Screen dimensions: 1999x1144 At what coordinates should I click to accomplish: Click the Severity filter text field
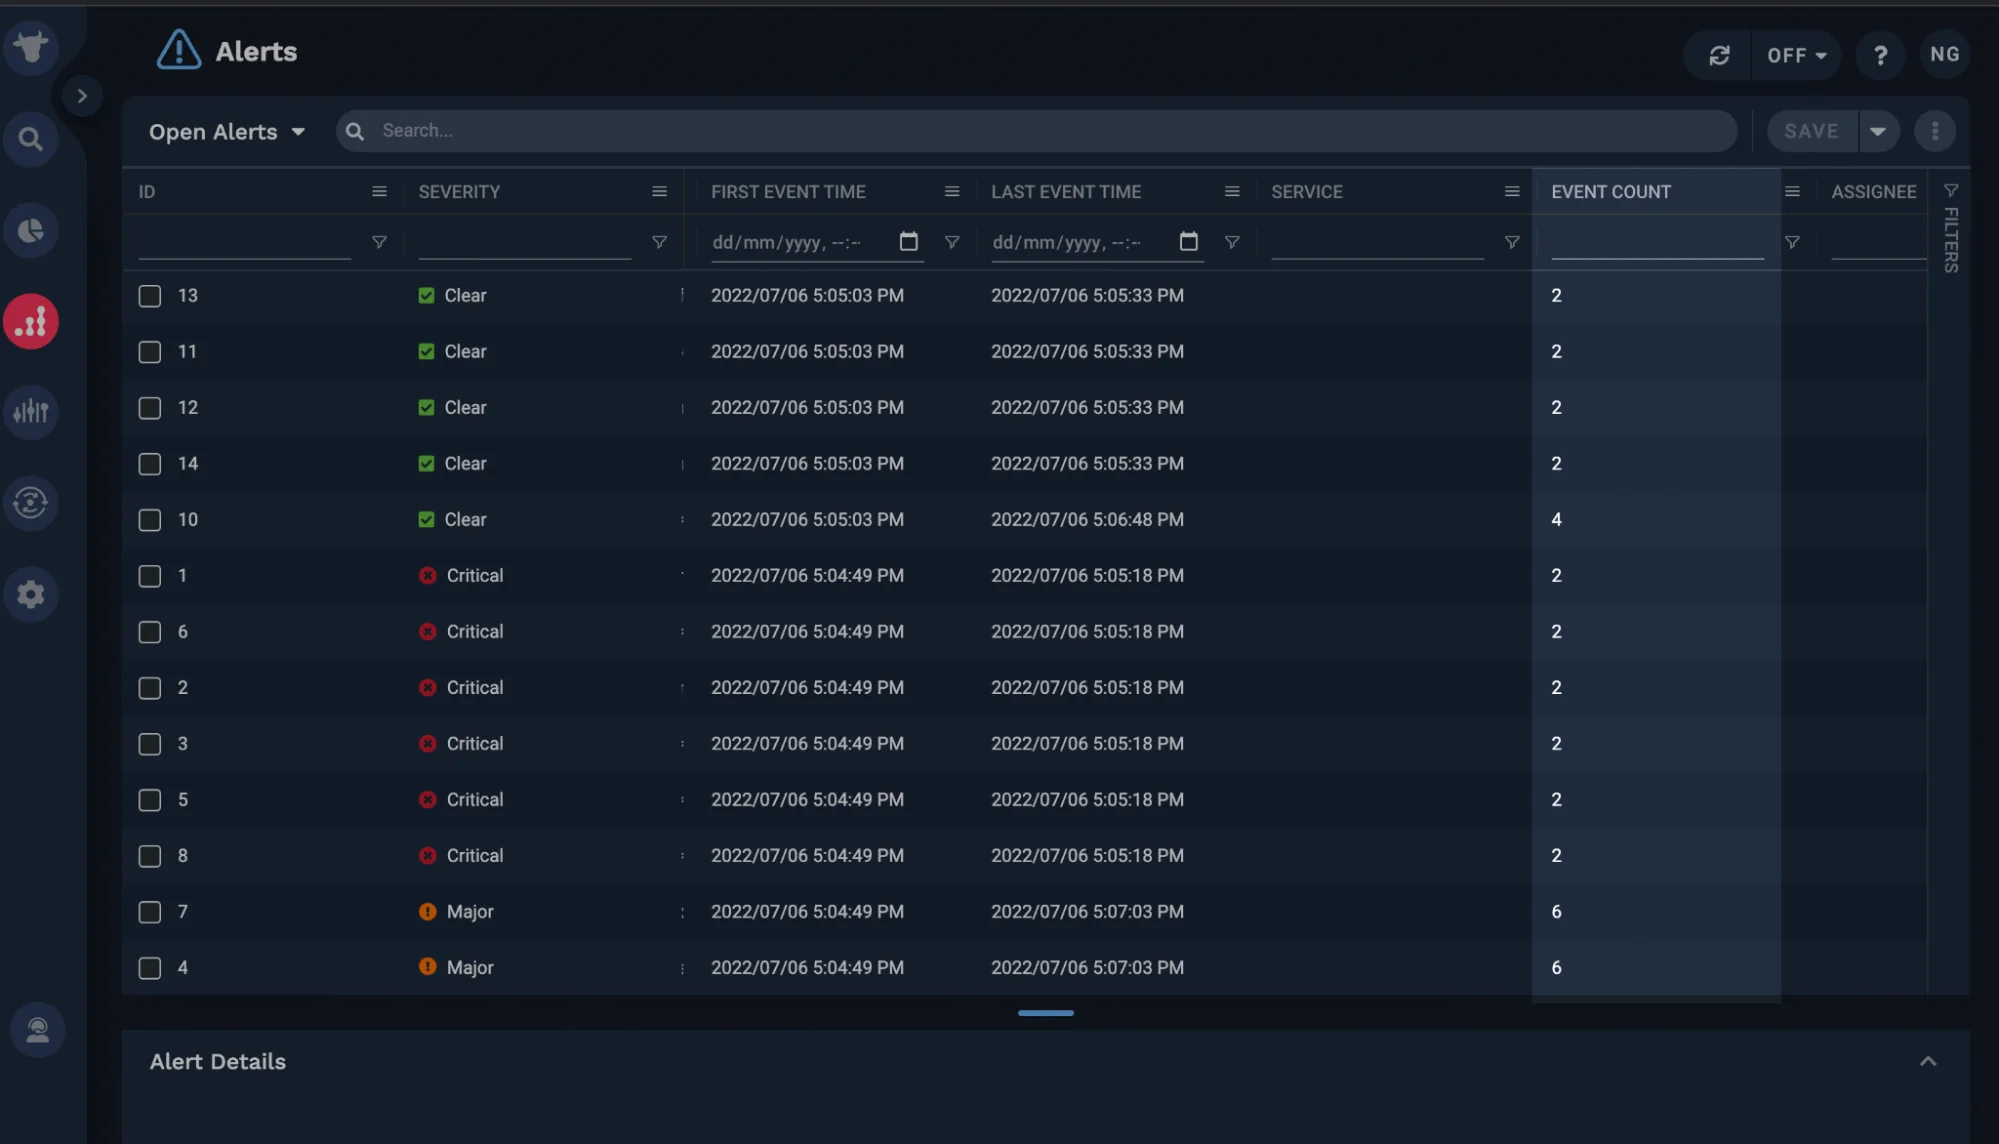tap(524, 242)
